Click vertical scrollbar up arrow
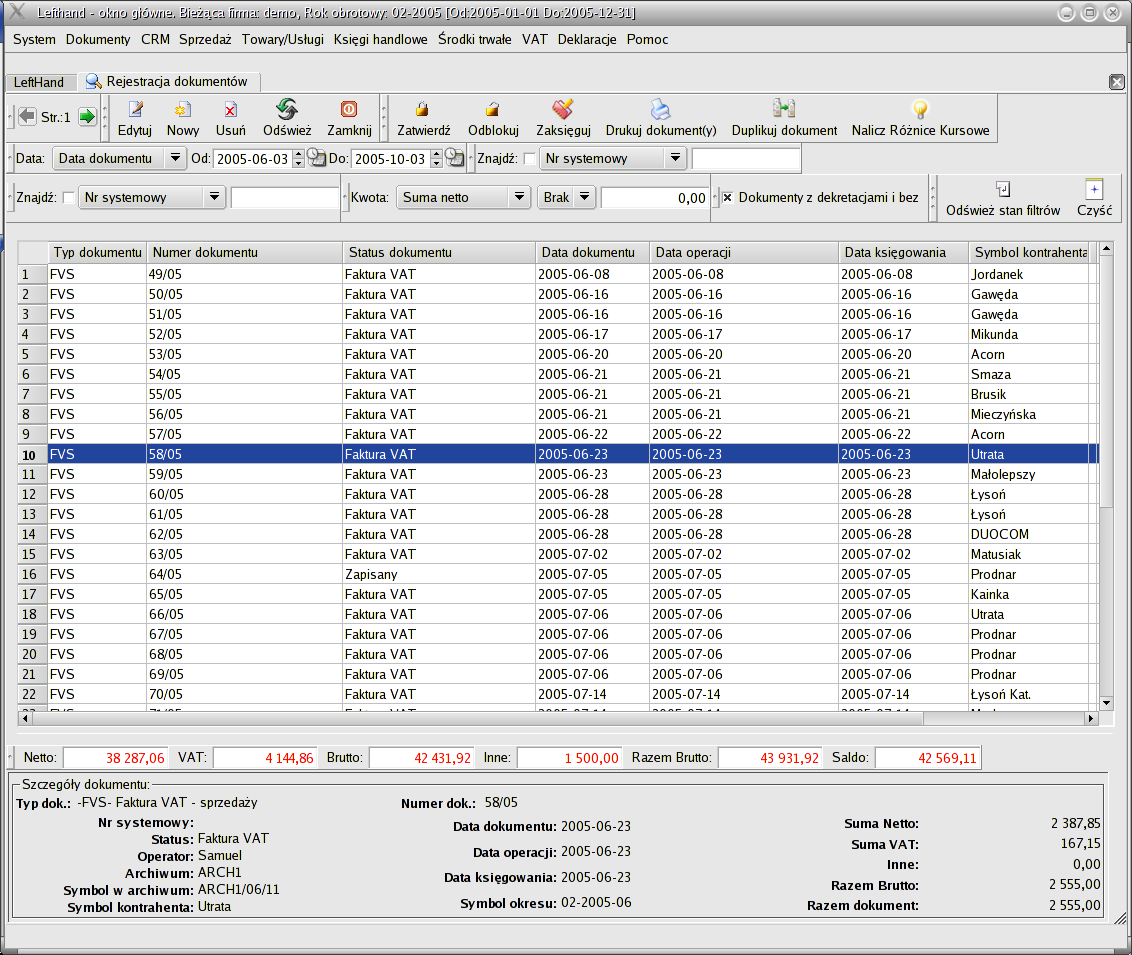The image size is (1132, 955). click(1106, 248)
